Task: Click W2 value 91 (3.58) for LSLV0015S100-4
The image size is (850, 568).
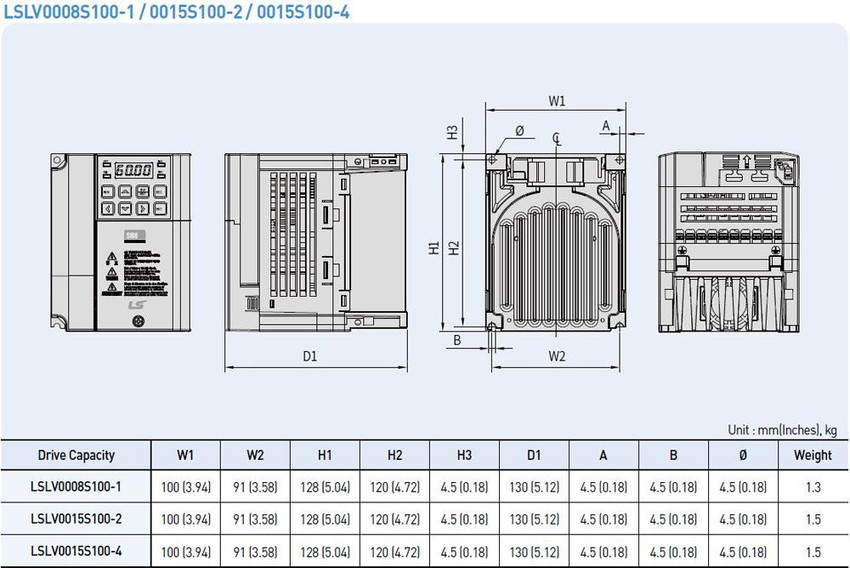Action: click(x=255, y=552)
